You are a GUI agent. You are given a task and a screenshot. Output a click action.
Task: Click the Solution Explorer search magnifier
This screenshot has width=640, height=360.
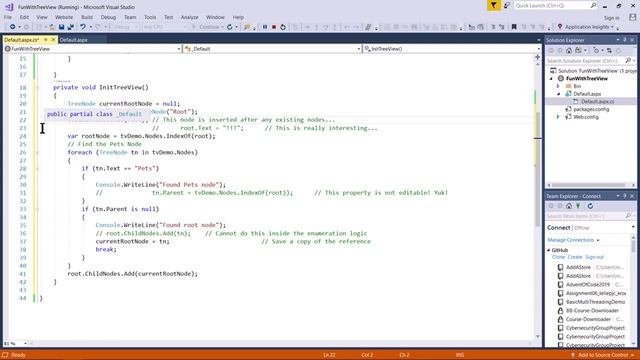coord(628,61)
